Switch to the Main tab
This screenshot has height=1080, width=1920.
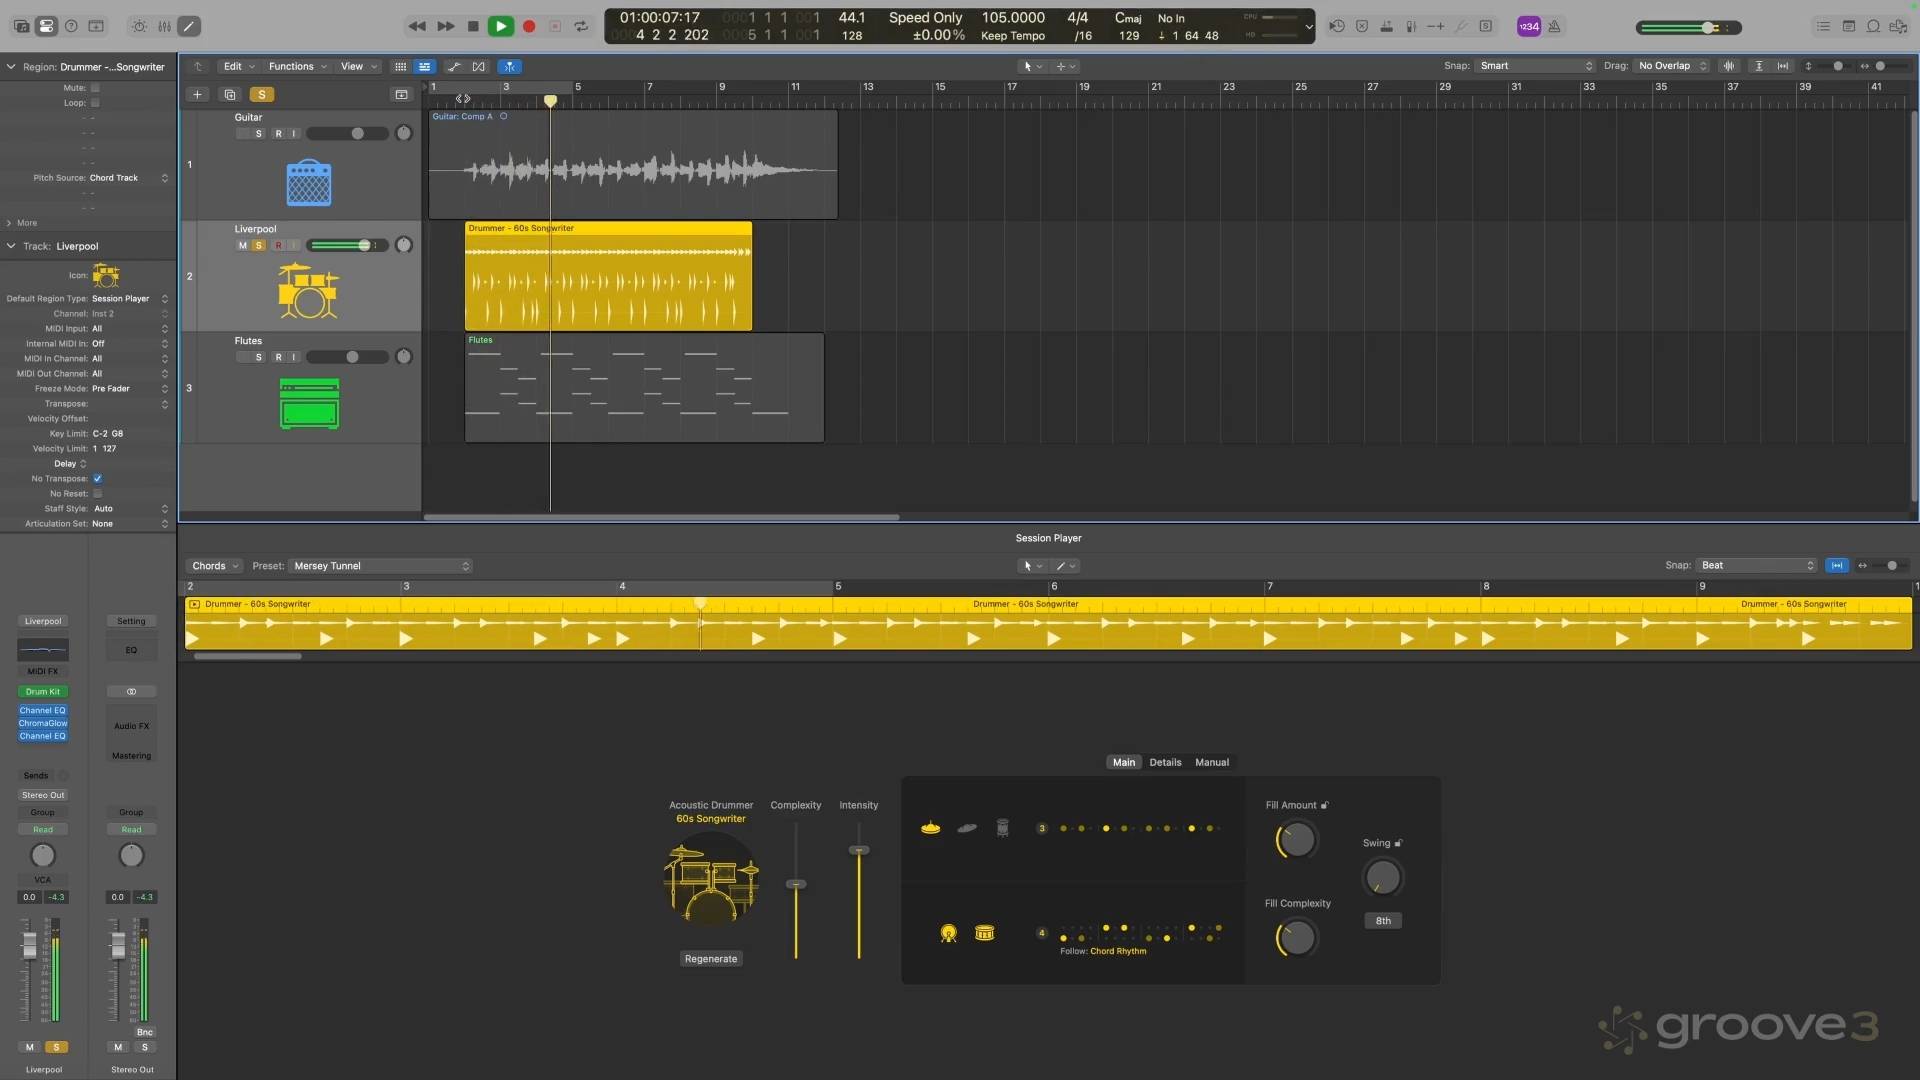tap(1124, 762)
